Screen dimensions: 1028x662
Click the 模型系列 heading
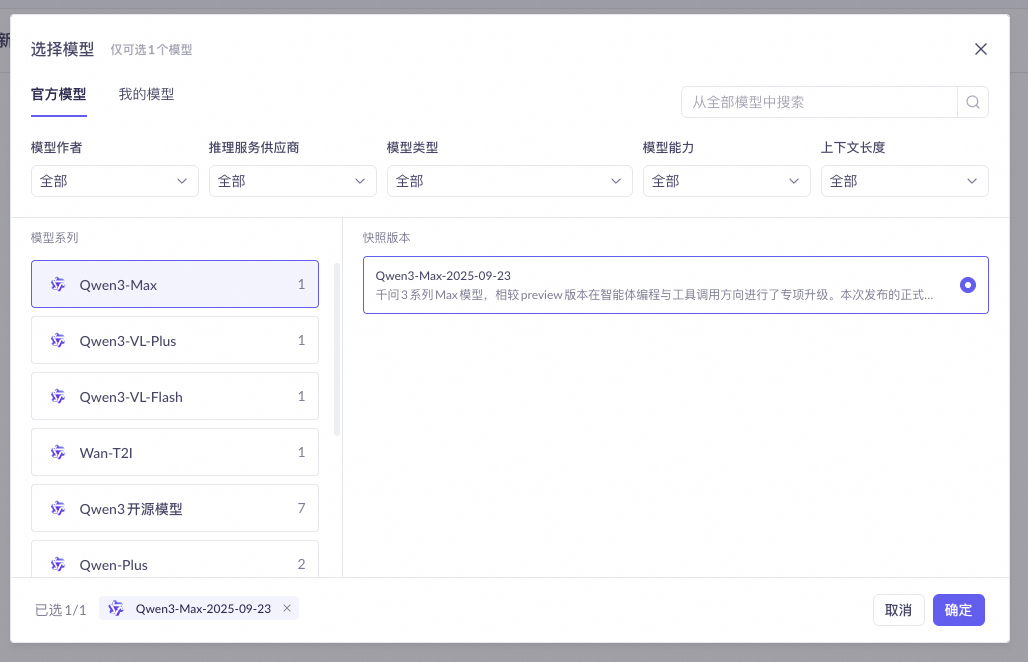click(x=54, y=238)
